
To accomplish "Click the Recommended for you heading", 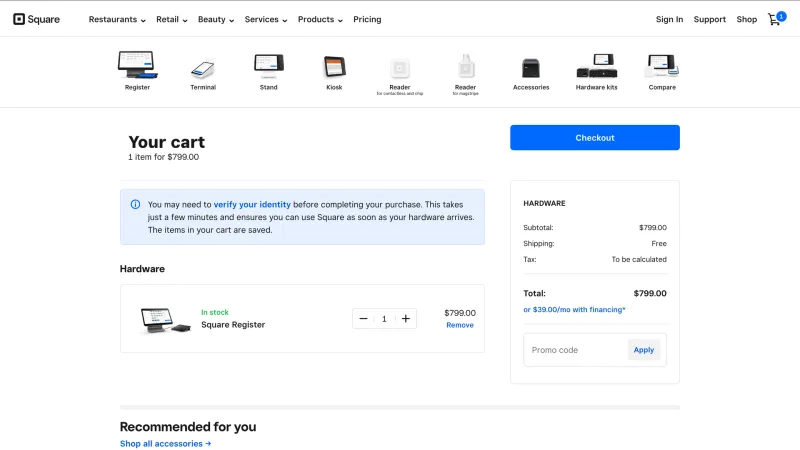I will point(188,427).
